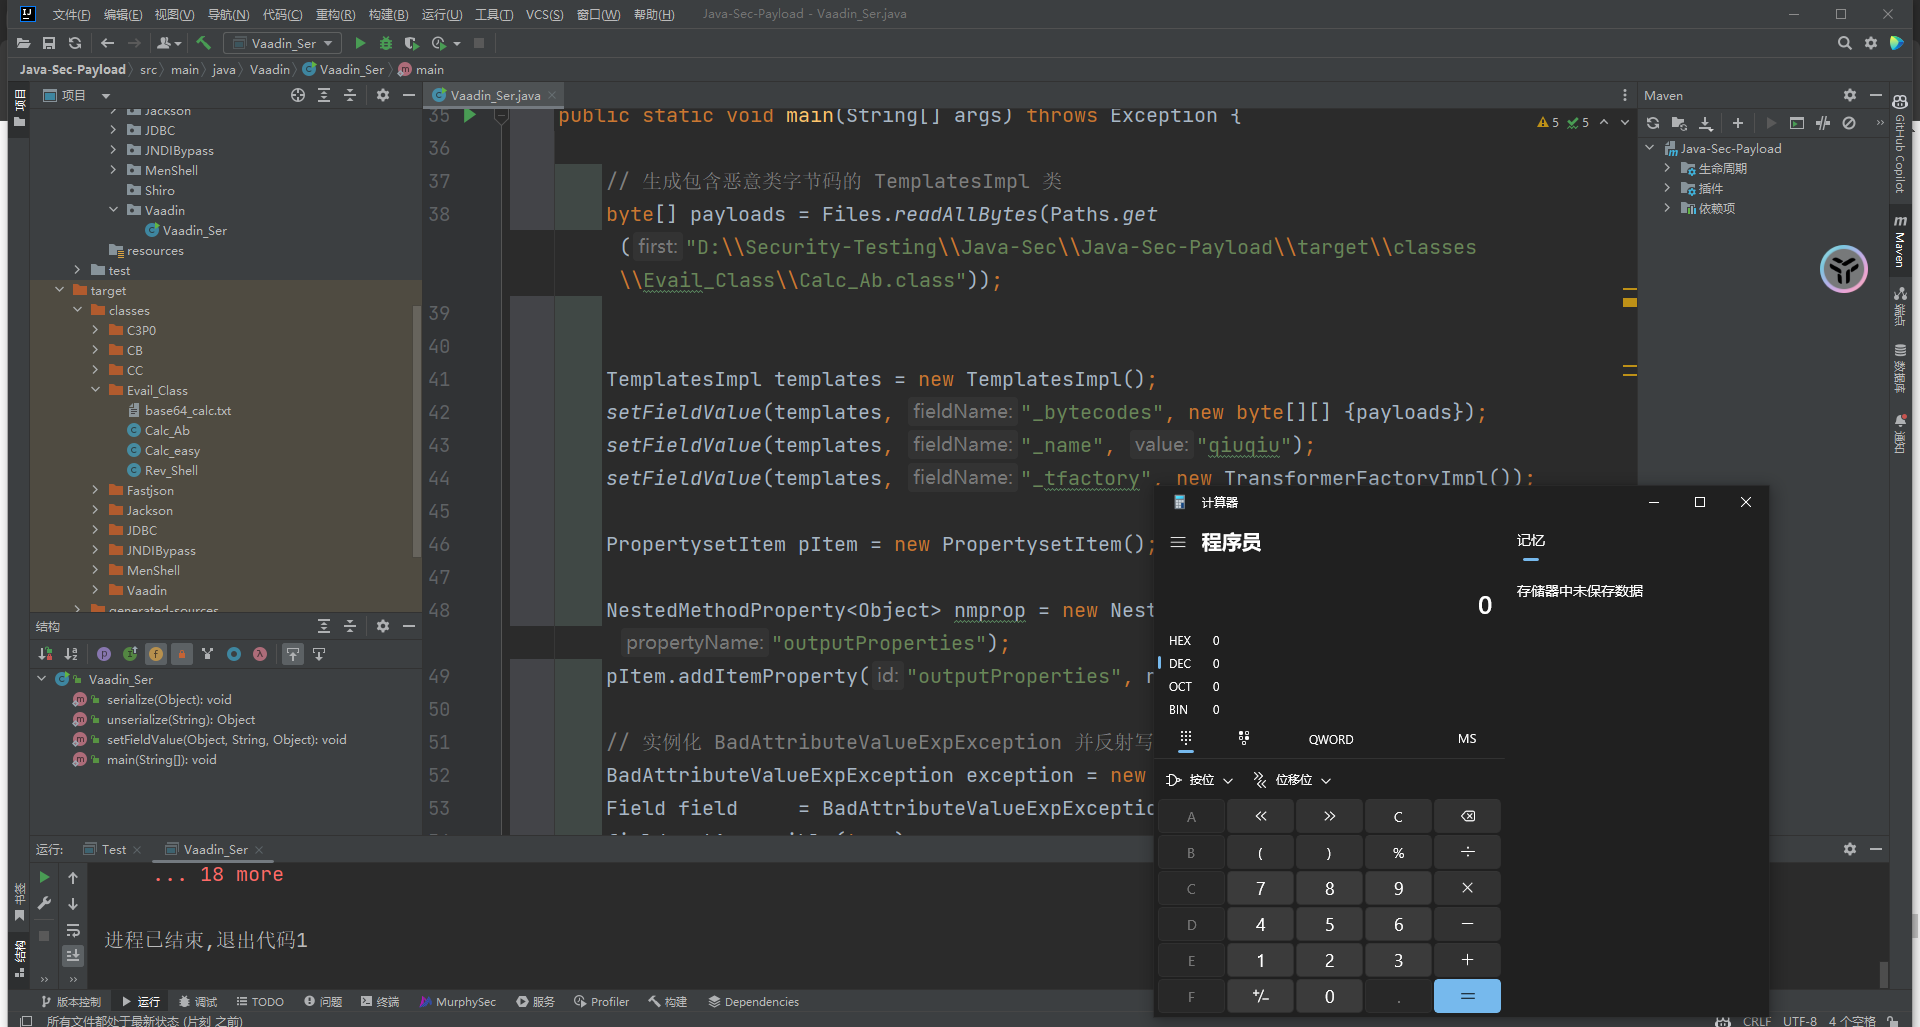This screenshot has height=1027, width=1920.
Task: Toggle show lambdas filter in Structure
Action: pos(260,654)
